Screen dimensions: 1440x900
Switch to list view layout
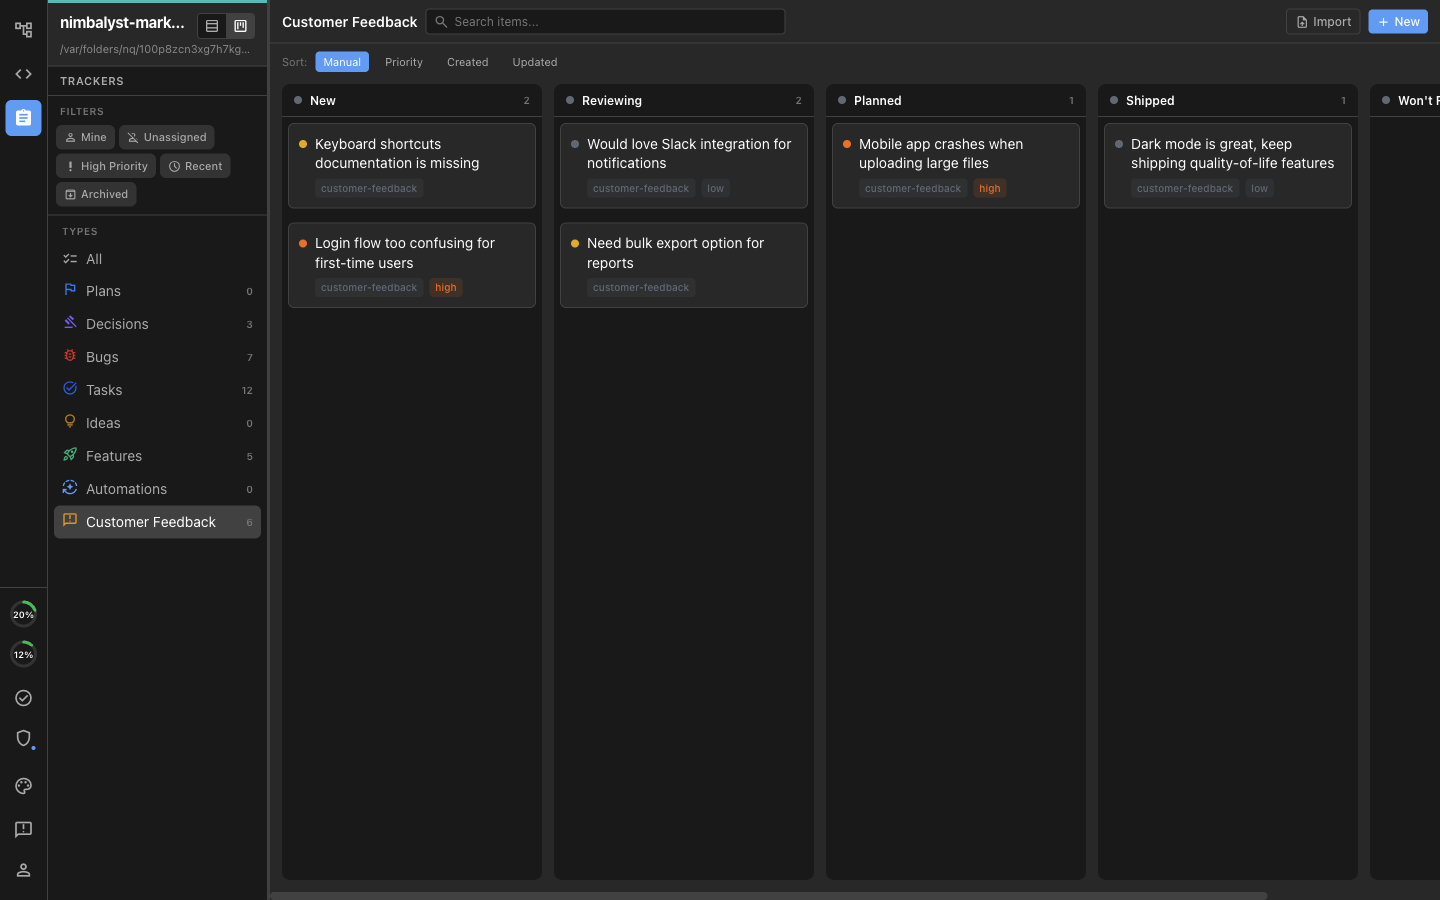tap(212, 26)
